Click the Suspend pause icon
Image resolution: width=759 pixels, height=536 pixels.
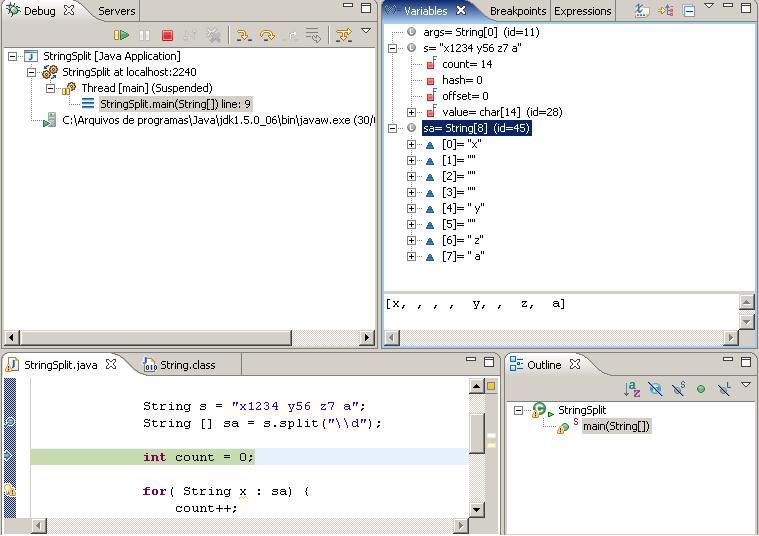[144, 35]
